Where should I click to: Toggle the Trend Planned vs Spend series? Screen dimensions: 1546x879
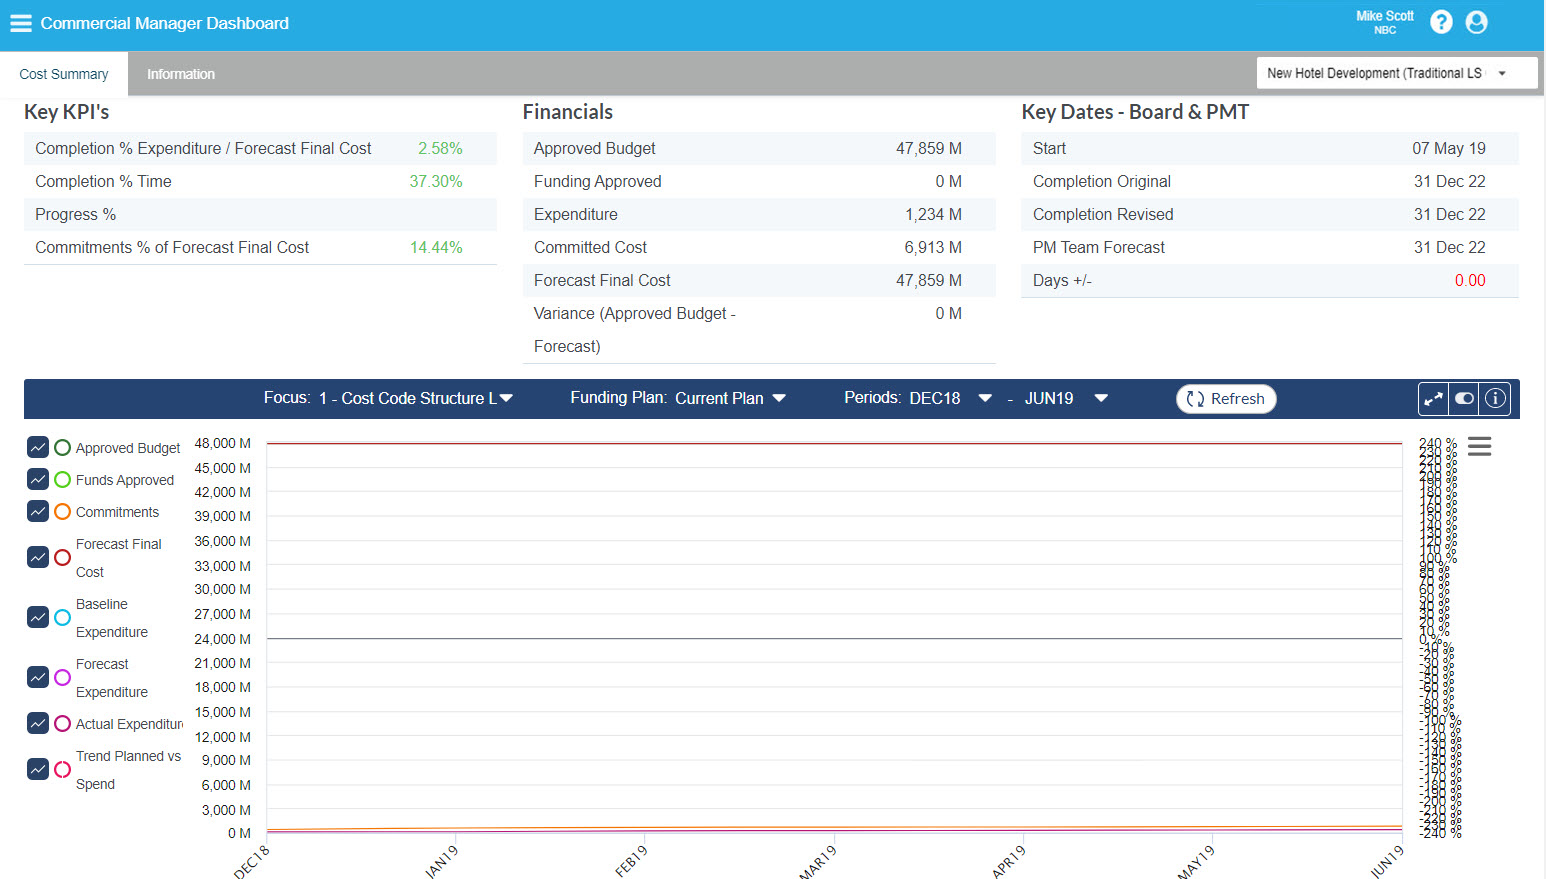(38, 769)
